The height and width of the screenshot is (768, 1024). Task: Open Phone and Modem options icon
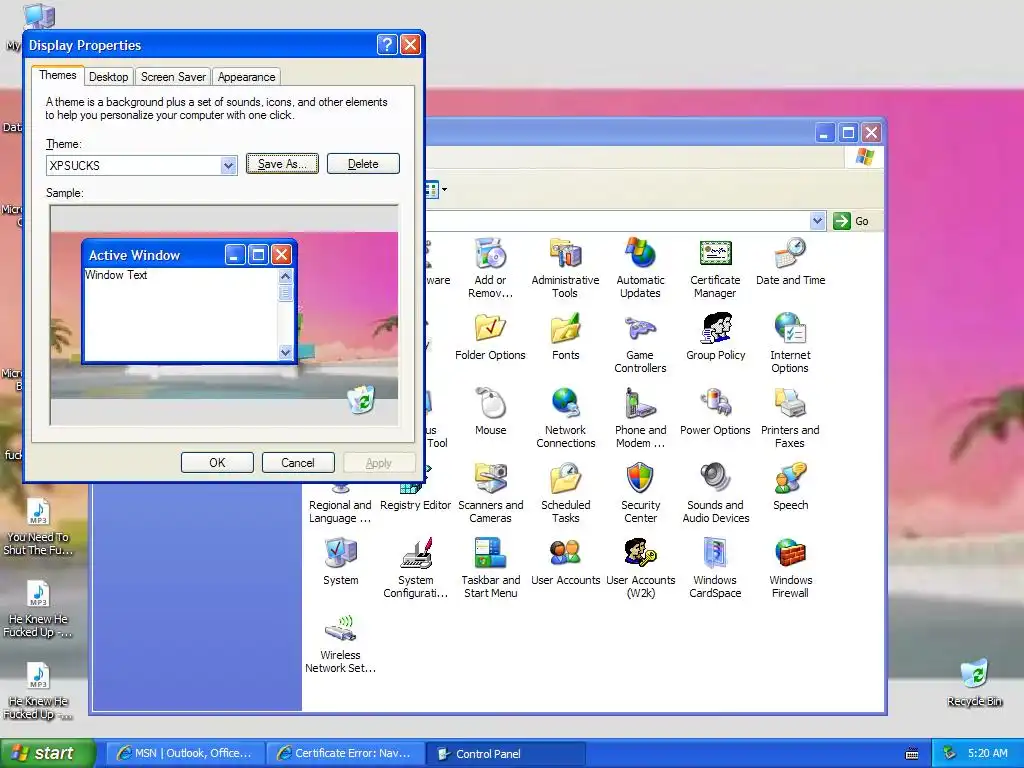[x=640, y=419]
